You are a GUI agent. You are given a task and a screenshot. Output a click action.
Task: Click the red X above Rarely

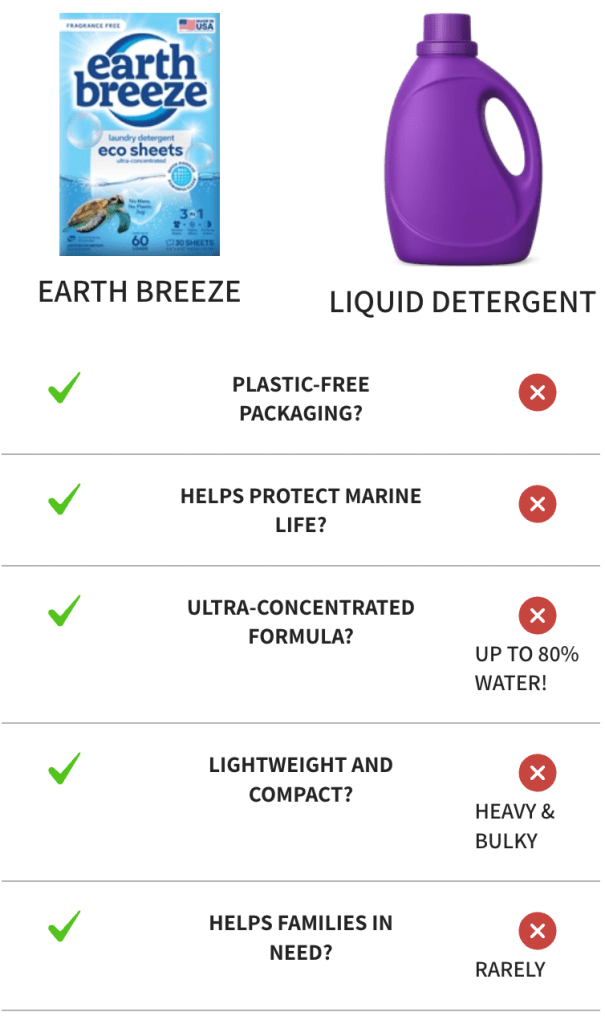point(537,931)
